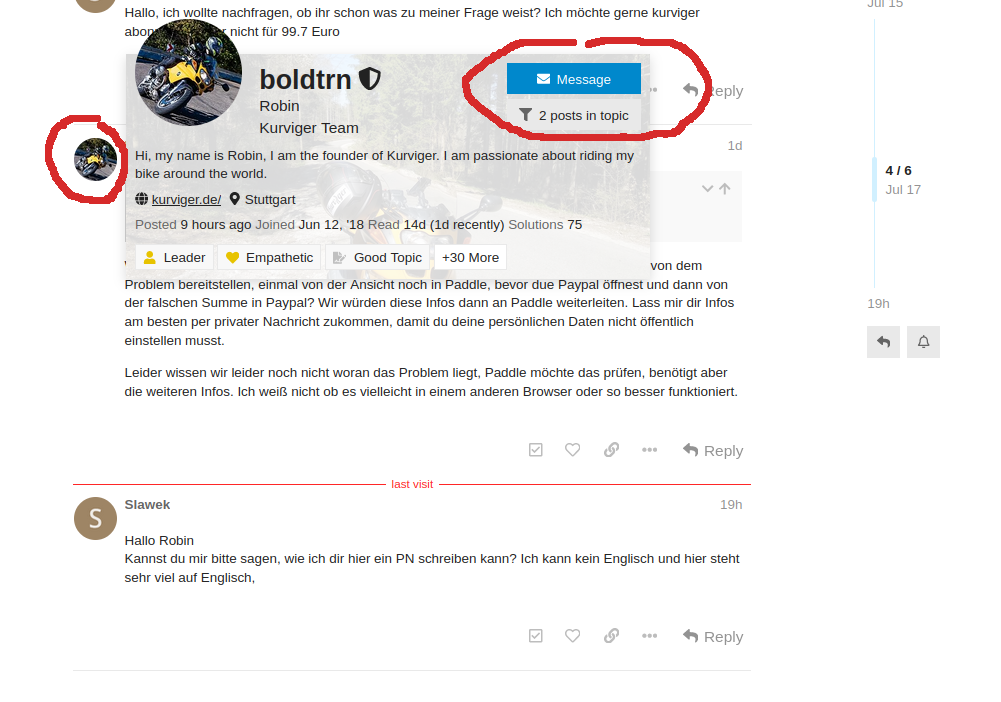Reply to Slawek's post

coord(713,636)
